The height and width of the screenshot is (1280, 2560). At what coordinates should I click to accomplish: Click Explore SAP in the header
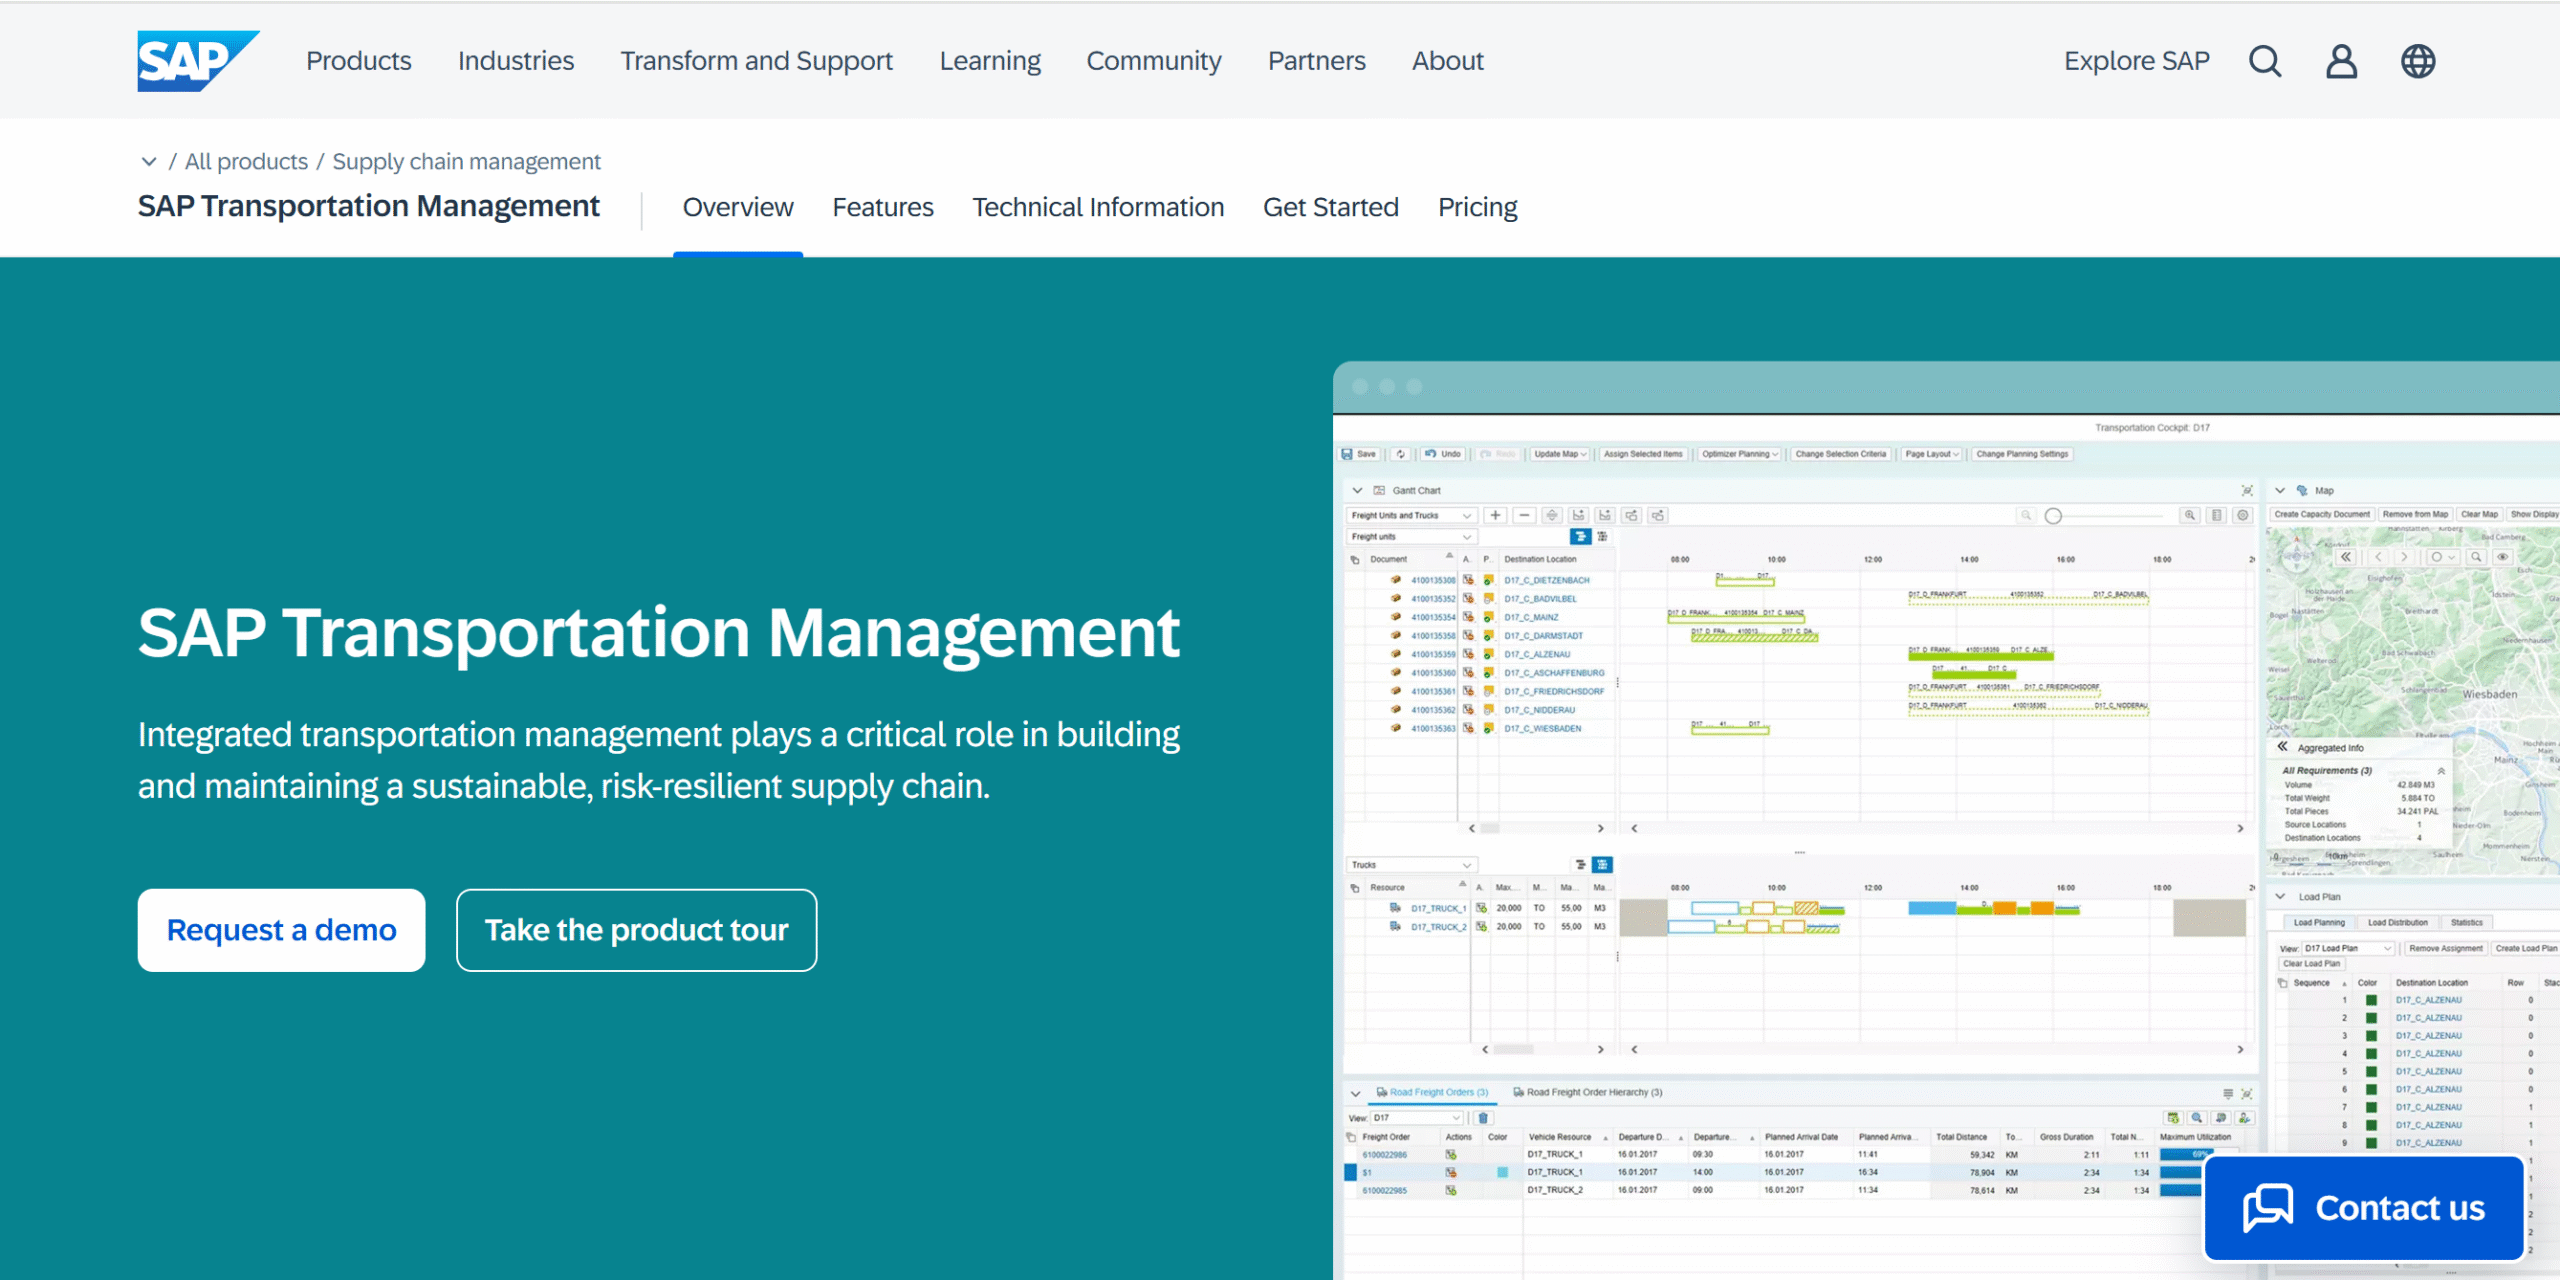2137,61
